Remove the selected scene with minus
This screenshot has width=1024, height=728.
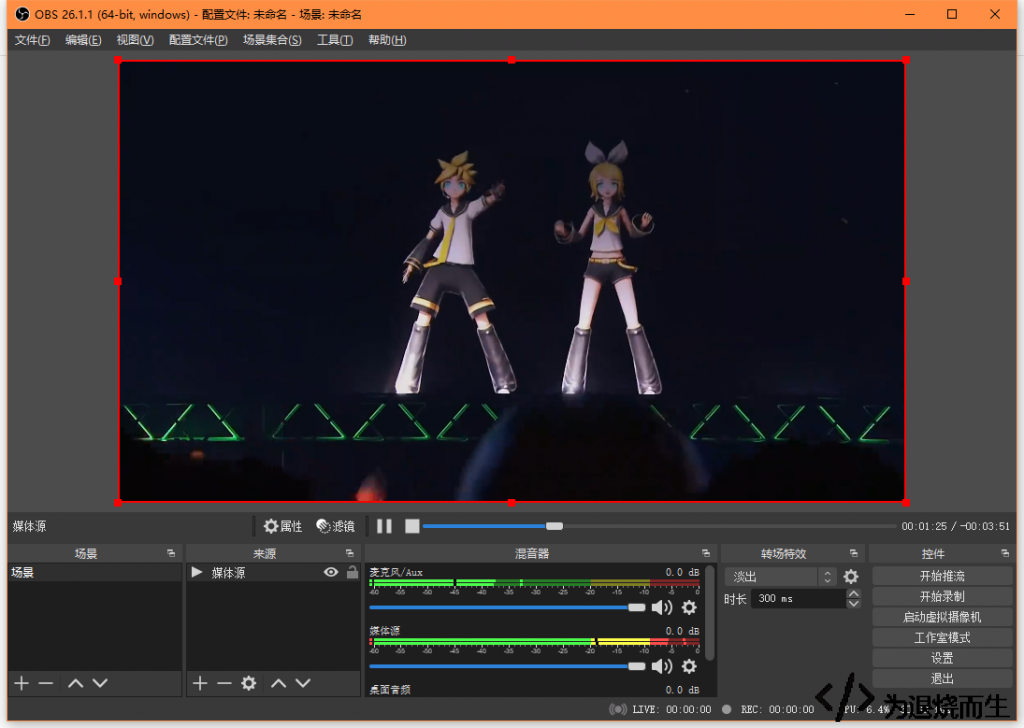pos(46,684)
